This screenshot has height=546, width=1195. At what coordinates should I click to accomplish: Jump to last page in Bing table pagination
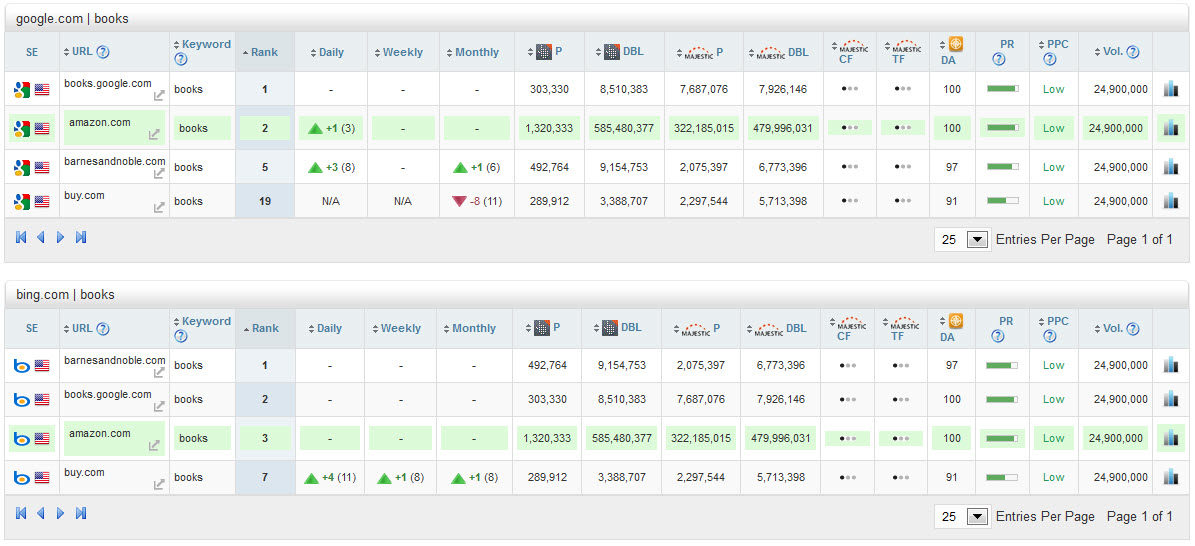pyautogui.click(x=81, y=514)
